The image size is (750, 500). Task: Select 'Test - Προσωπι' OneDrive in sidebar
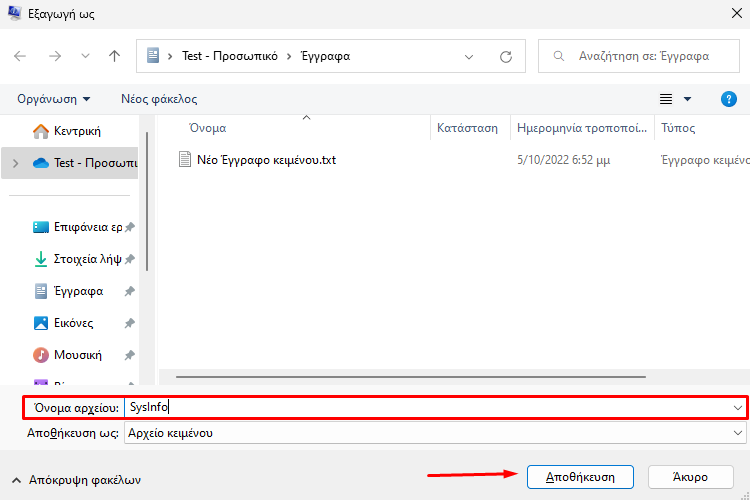[85, 163]
